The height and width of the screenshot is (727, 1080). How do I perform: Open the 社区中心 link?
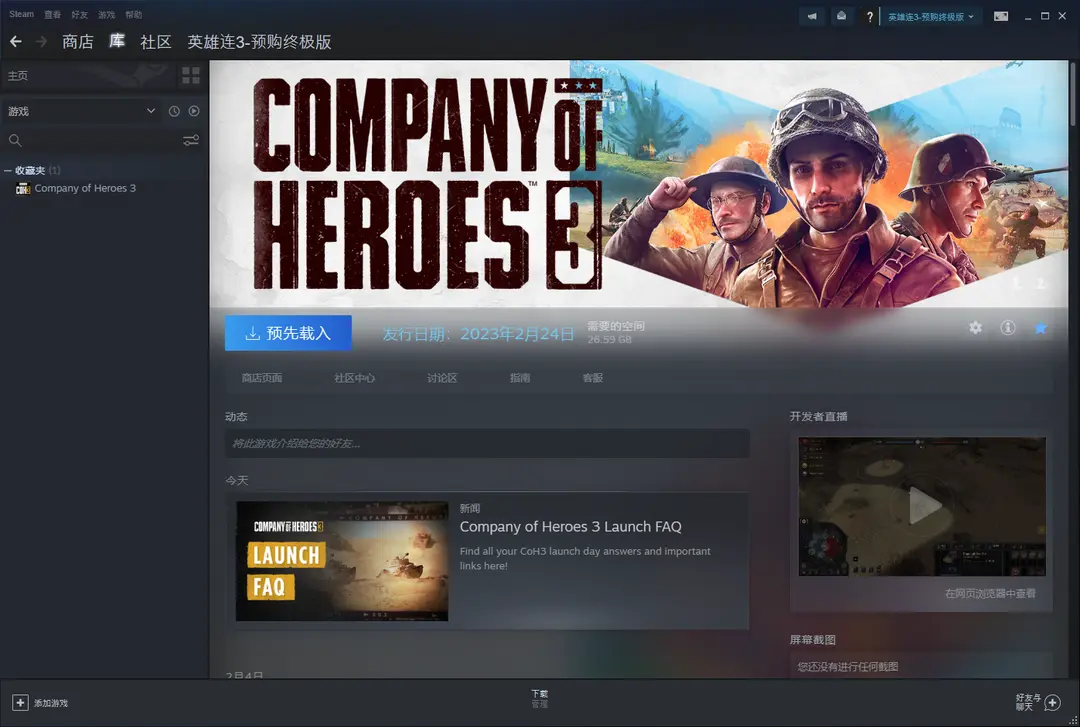point(355,378)
